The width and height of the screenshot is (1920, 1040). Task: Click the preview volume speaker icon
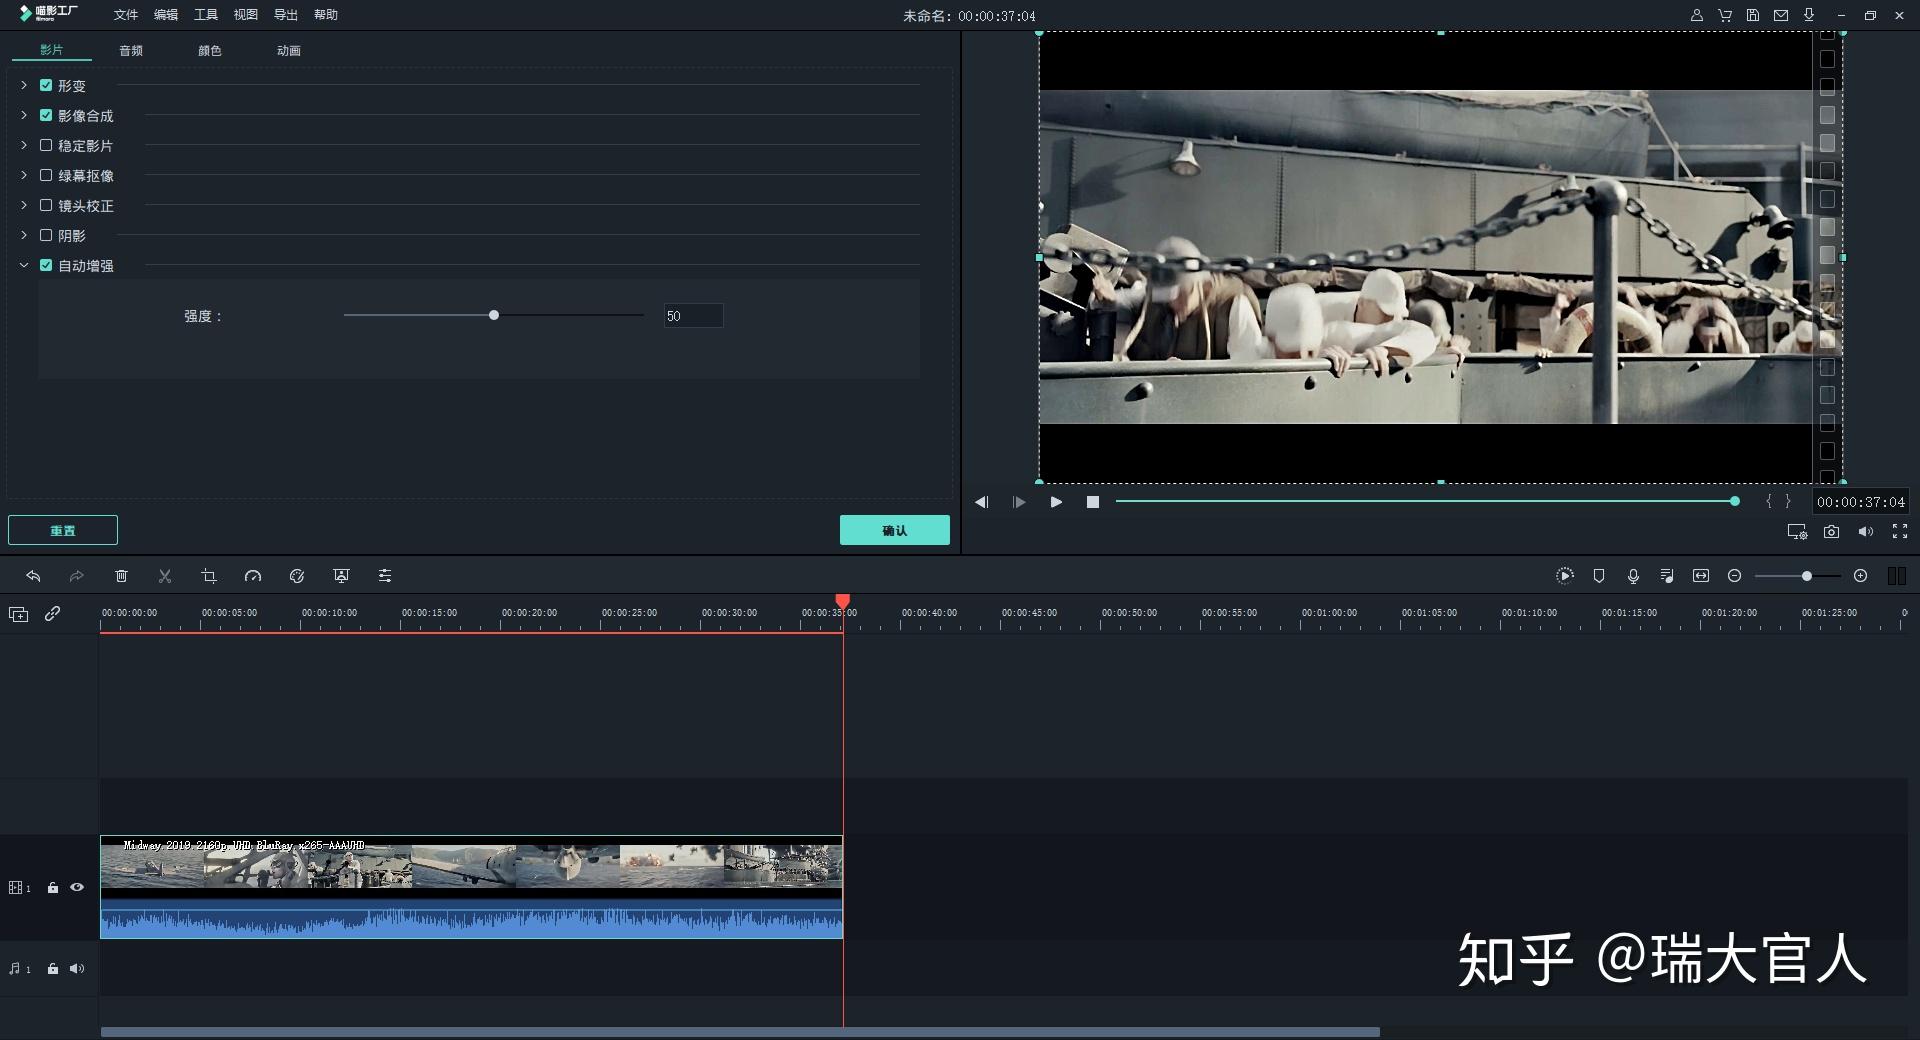pyautogui.click(x=1865, y=532)
